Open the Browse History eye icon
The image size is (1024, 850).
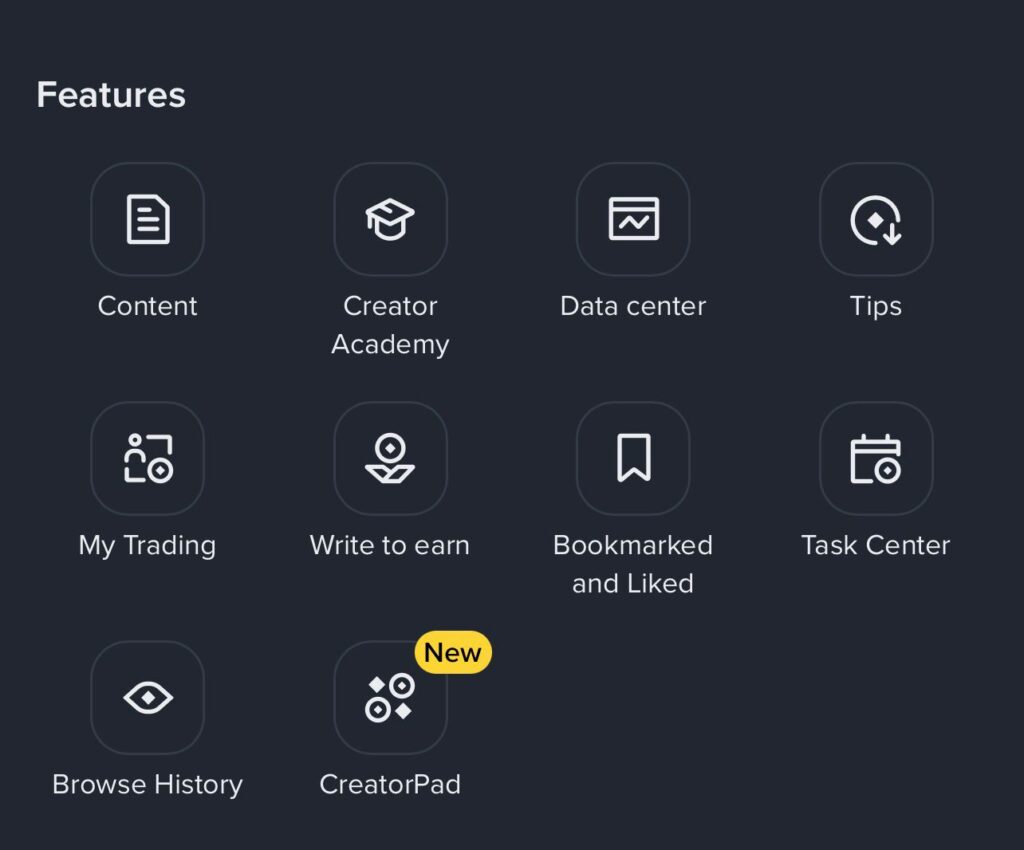[x=148, y=697]
